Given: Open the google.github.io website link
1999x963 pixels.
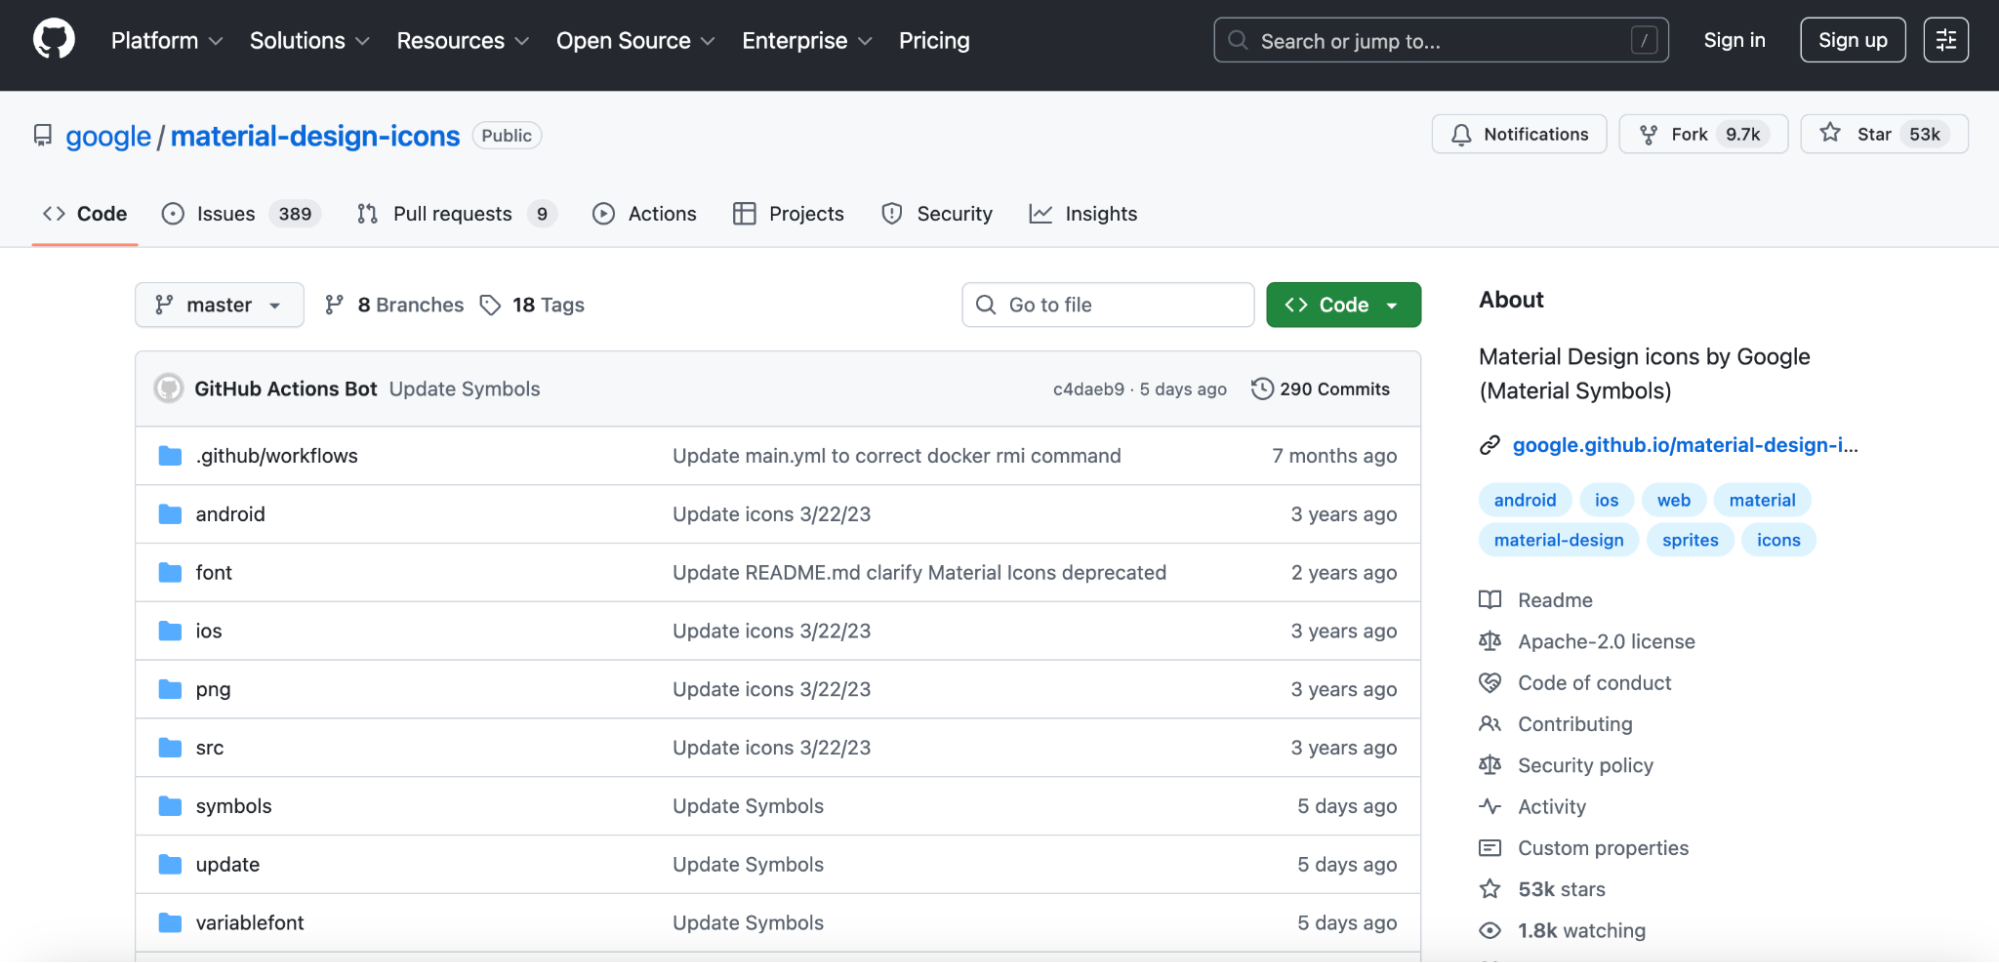Looking at the screenshot, I should (x=1684, y=445).
